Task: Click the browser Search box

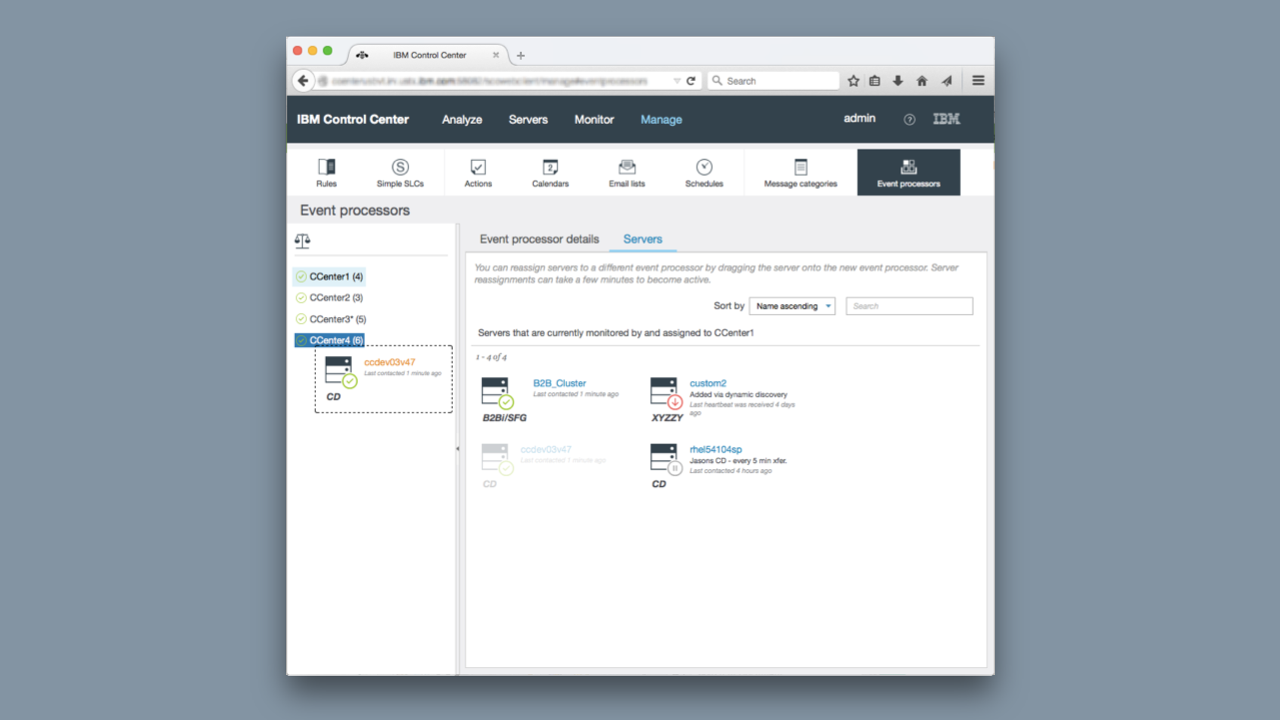Action: [x=773, y=81]
